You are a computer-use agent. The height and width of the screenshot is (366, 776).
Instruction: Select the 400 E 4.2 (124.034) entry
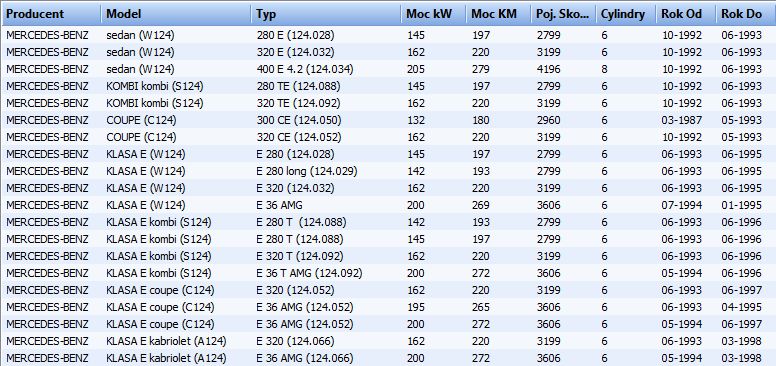coord(305,69)
